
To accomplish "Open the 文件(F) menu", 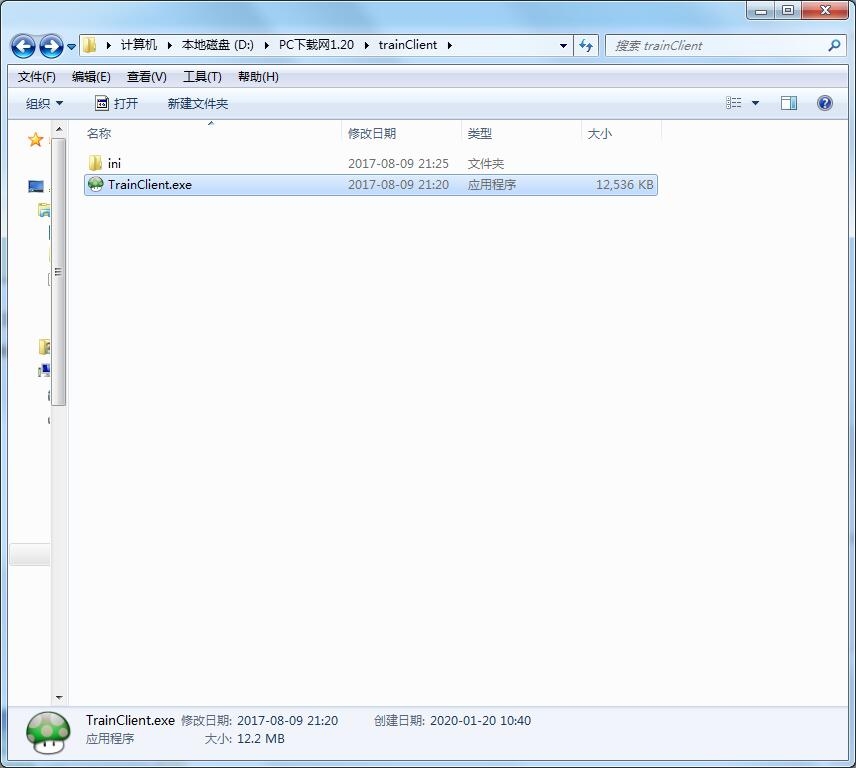I will 37,77.
